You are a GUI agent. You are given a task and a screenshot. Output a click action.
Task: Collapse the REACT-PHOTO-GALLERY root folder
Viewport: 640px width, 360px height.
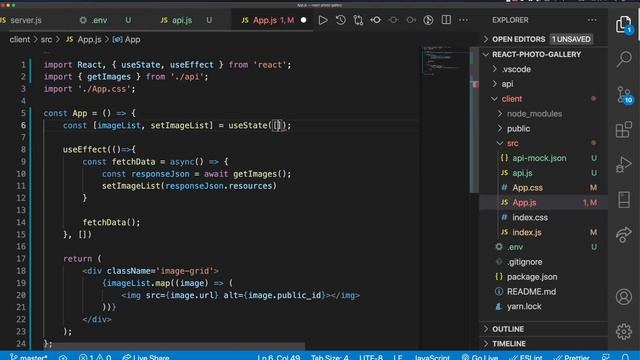click(543, 54)
